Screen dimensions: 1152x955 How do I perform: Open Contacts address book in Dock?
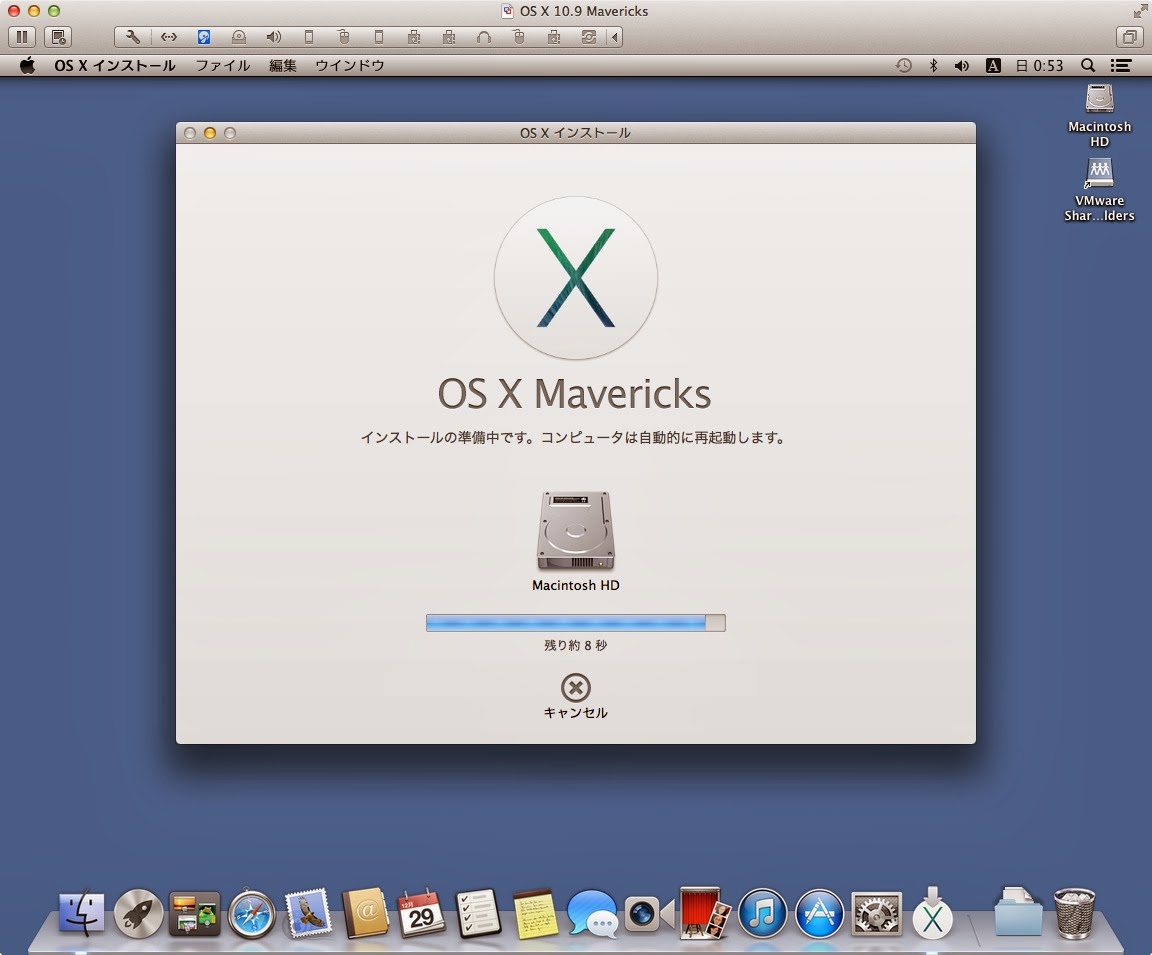tap(365, 913)
